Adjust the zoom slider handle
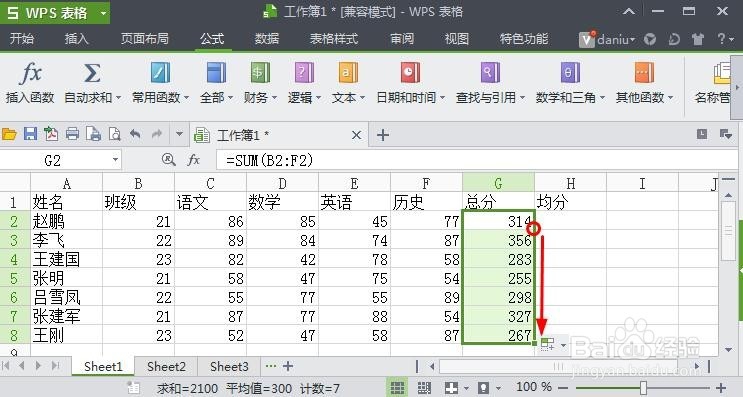This screenshot has width=743, height=397. pos(643,388)
